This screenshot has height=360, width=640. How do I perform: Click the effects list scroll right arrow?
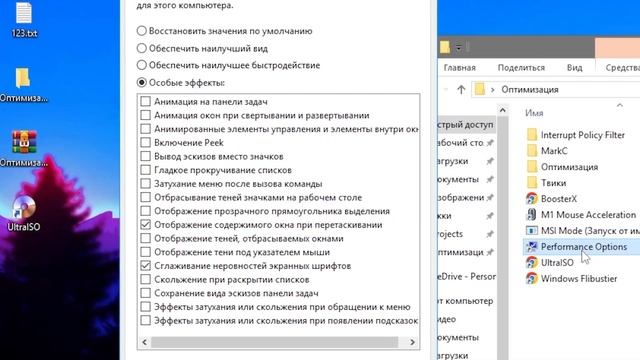[x=412, y=342]
